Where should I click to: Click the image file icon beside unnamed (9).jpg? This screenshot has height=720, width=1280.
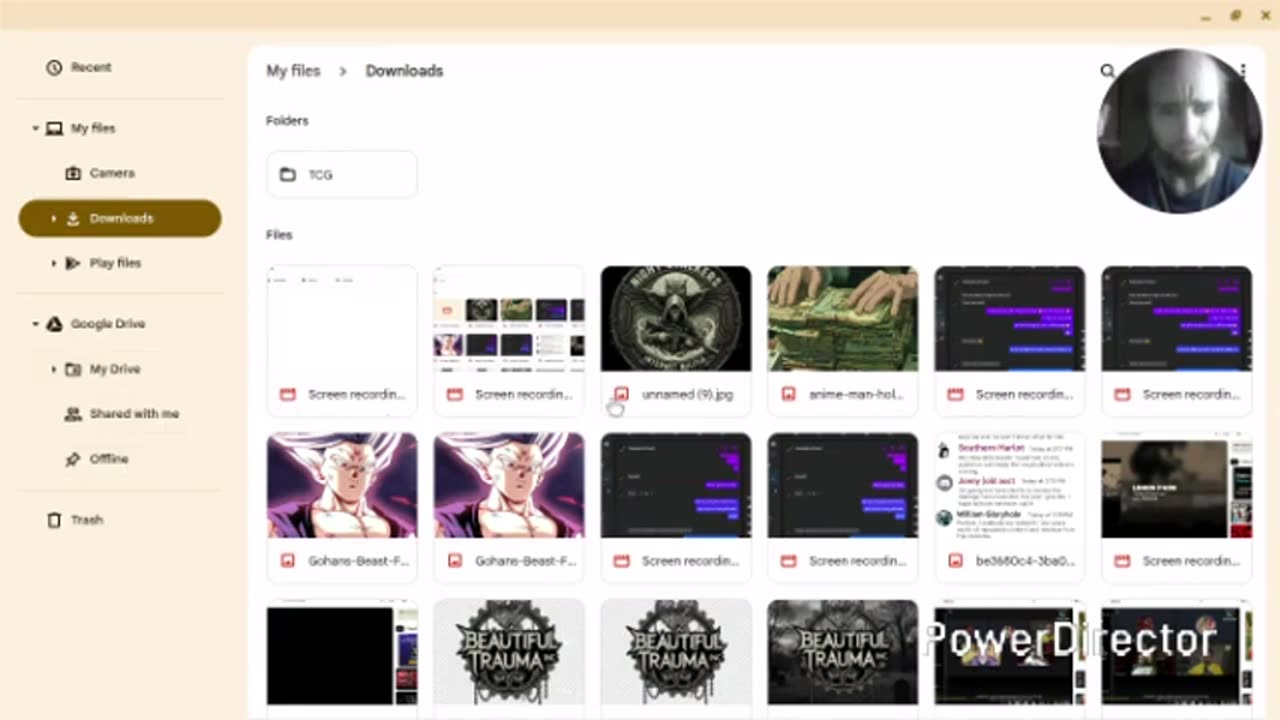[621, 394]
